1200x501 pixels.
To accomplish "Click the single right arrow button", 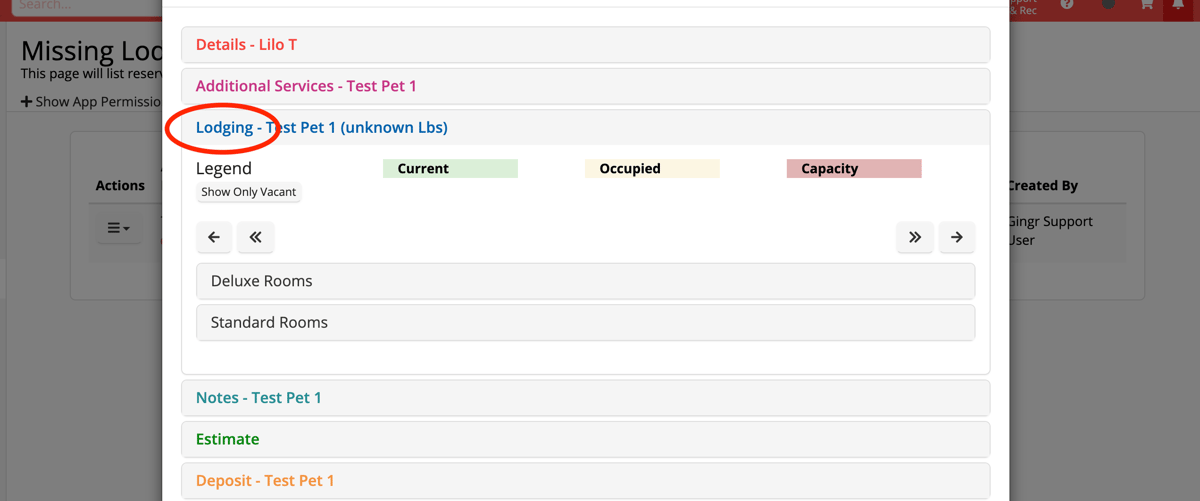I will click(957, 237).
